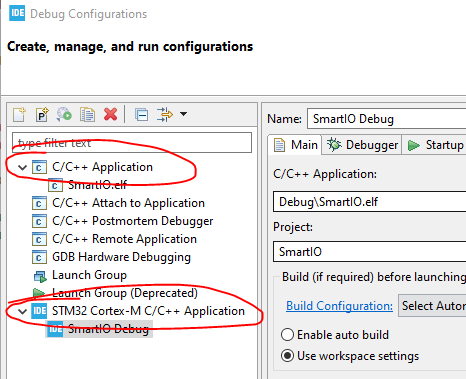Click the New prototype configuration icon
This screenshot has width=466, height=379.
click(42, 115)
